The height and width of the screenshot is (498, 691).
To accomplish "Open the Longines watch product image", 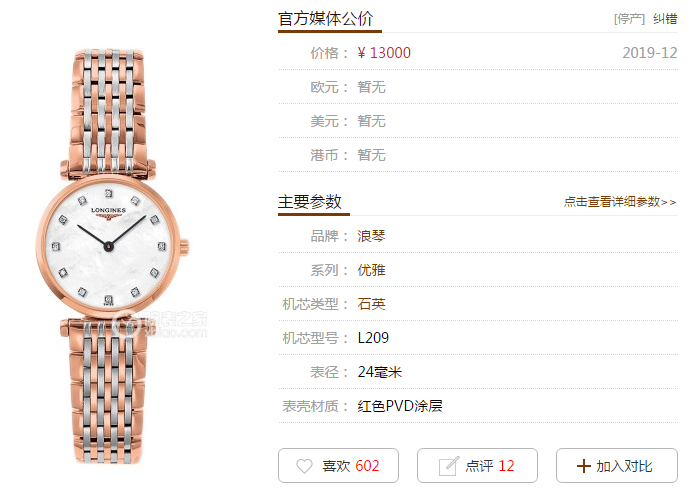I will (x=112, y=256).
